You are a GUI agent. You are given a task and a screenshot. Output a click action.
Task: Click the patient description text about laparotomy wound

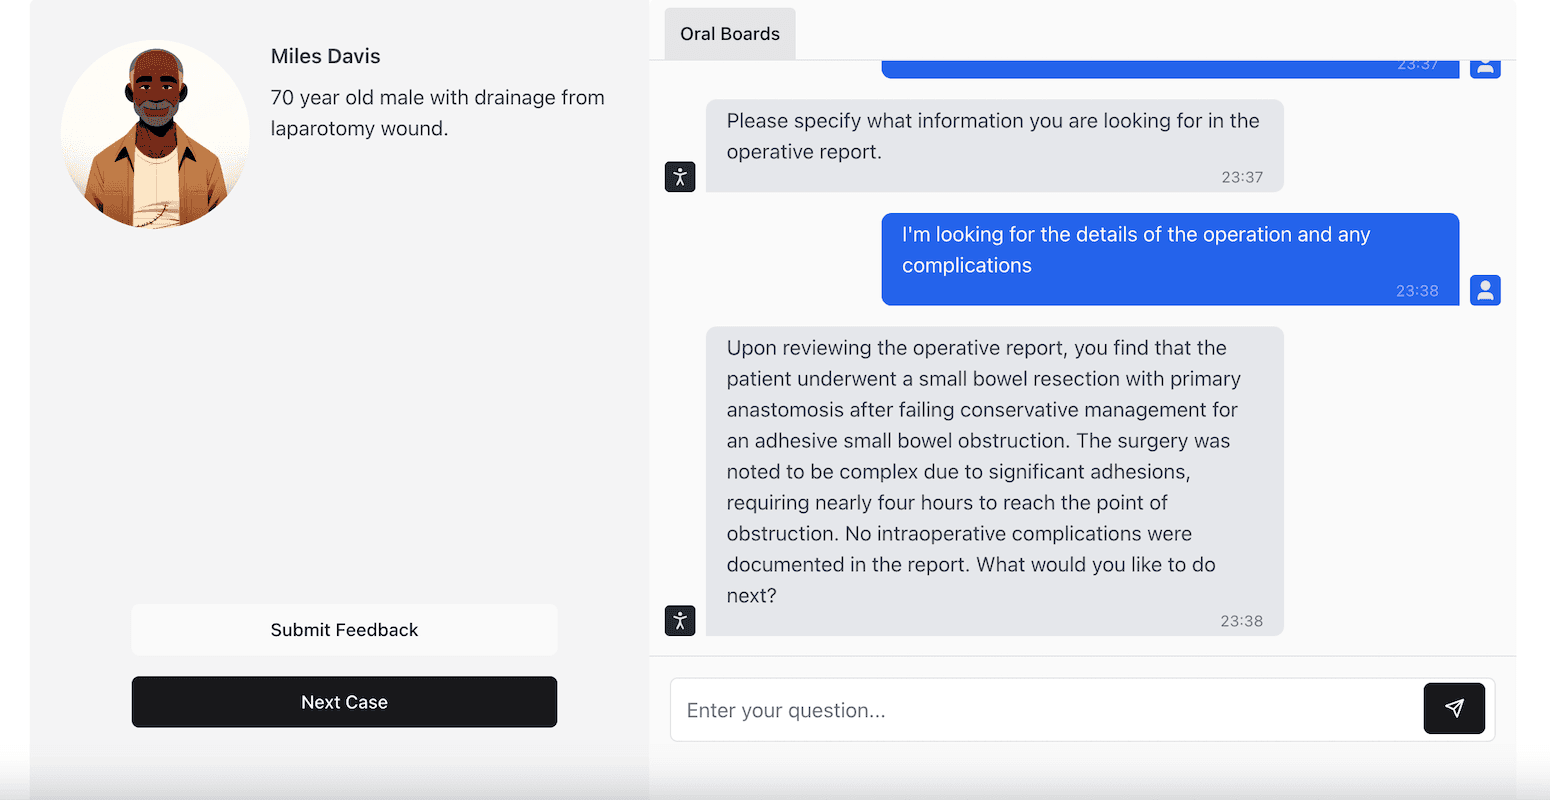[x=437, y=112]
